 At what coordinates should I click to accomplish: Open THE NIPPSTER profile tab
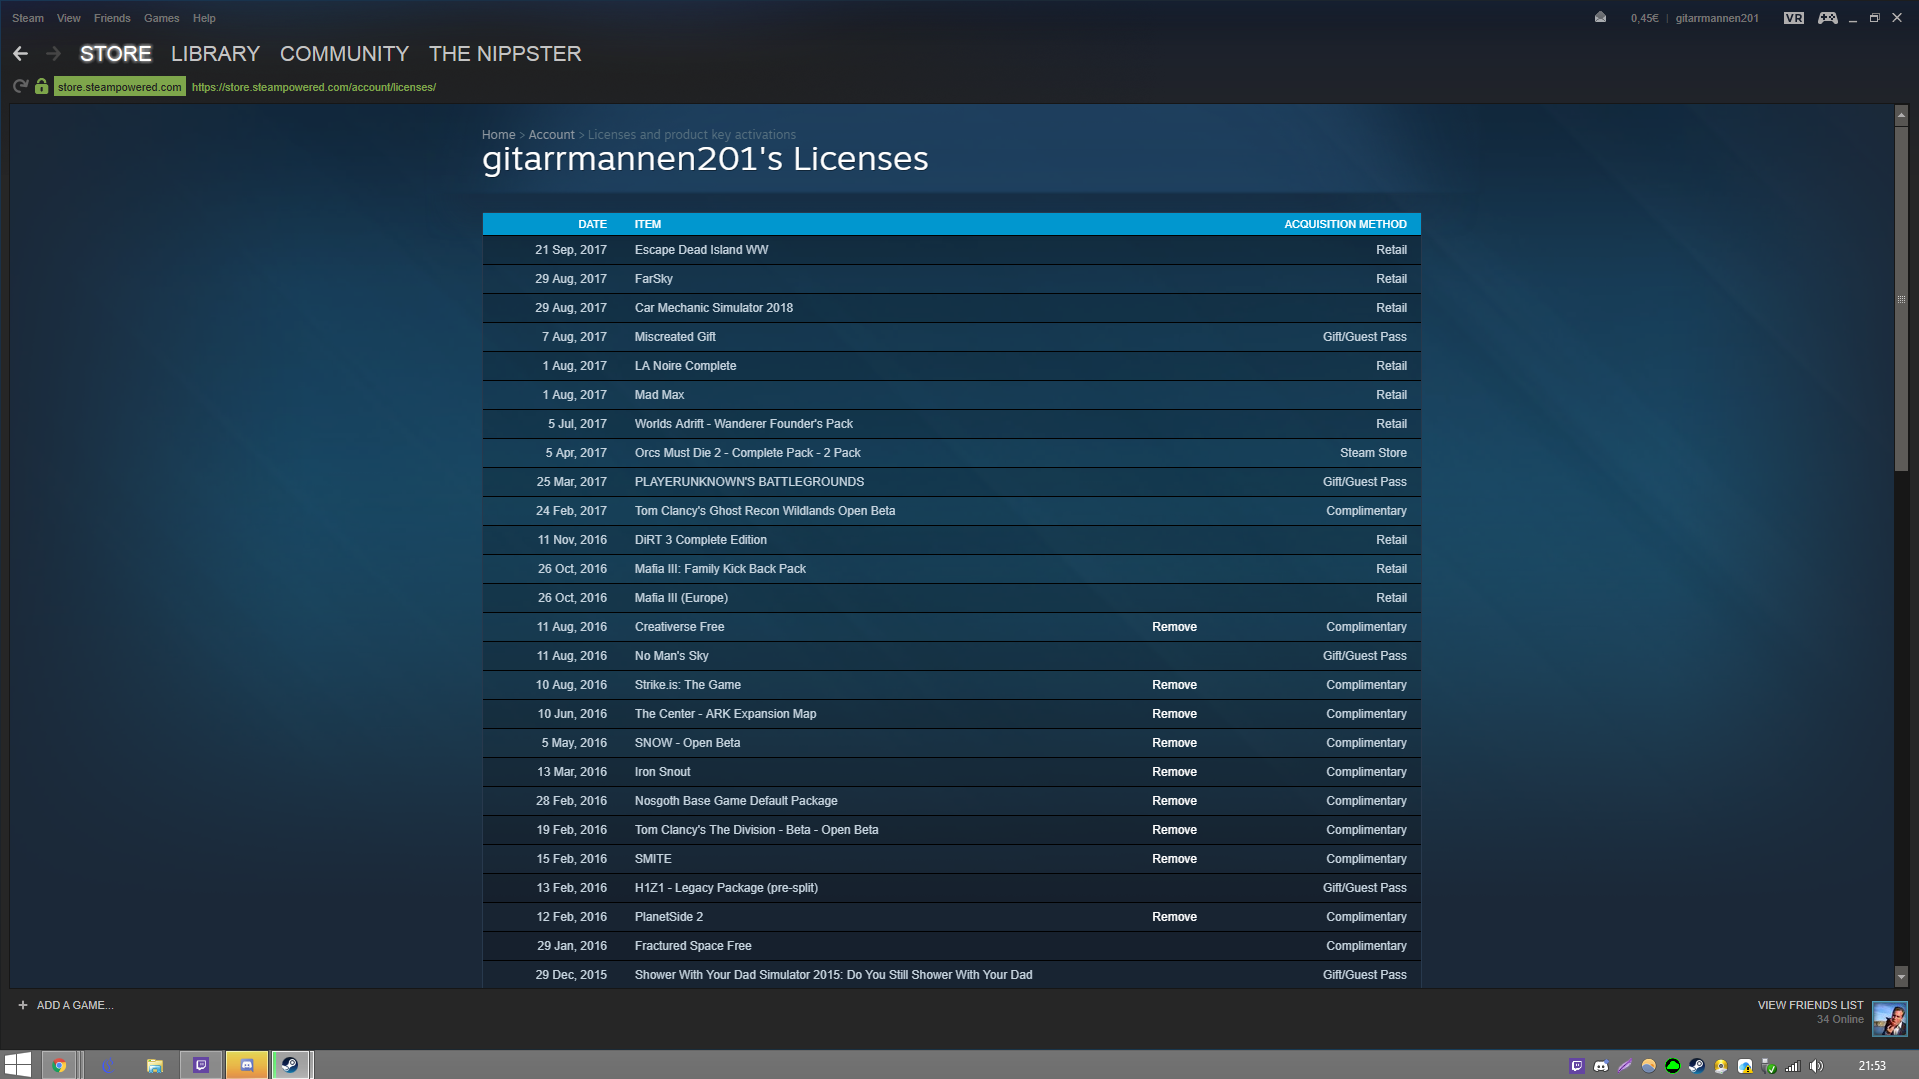point(505,54)
